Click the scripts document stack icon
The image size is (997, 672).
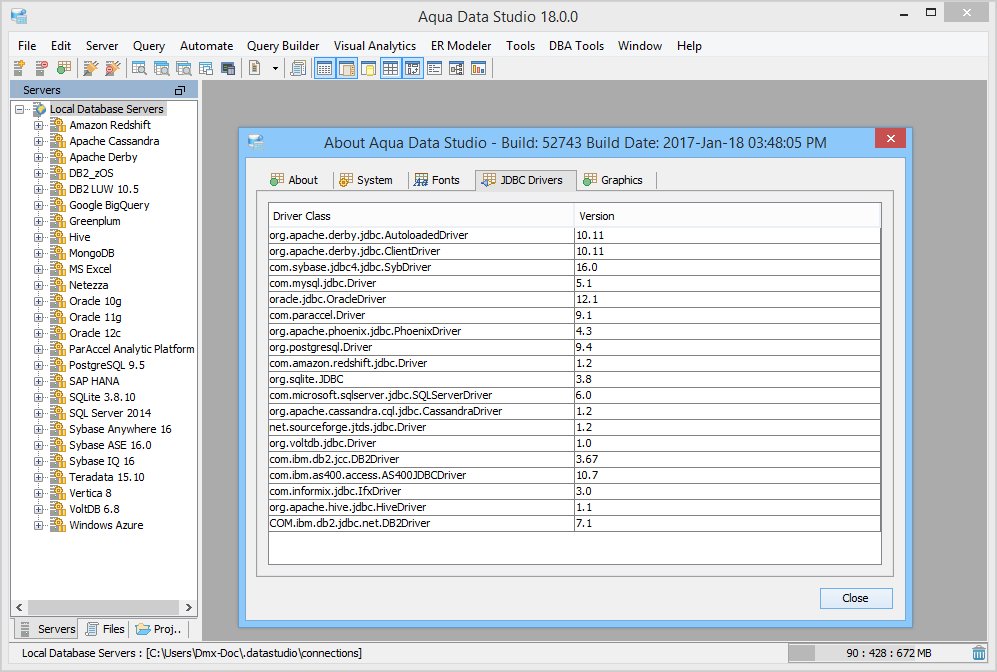(297, 68)
